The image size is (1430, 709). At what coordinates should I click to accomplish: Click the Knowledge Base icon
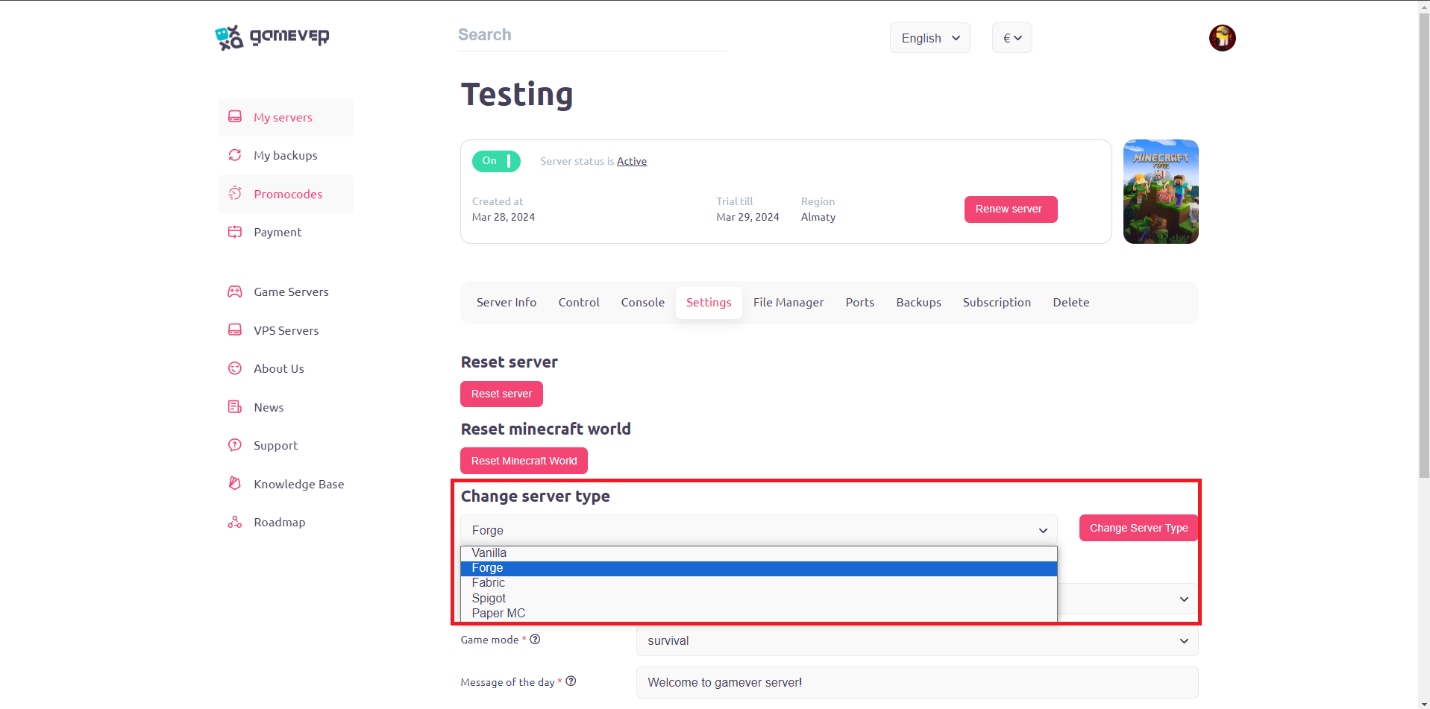pos(235,484)
